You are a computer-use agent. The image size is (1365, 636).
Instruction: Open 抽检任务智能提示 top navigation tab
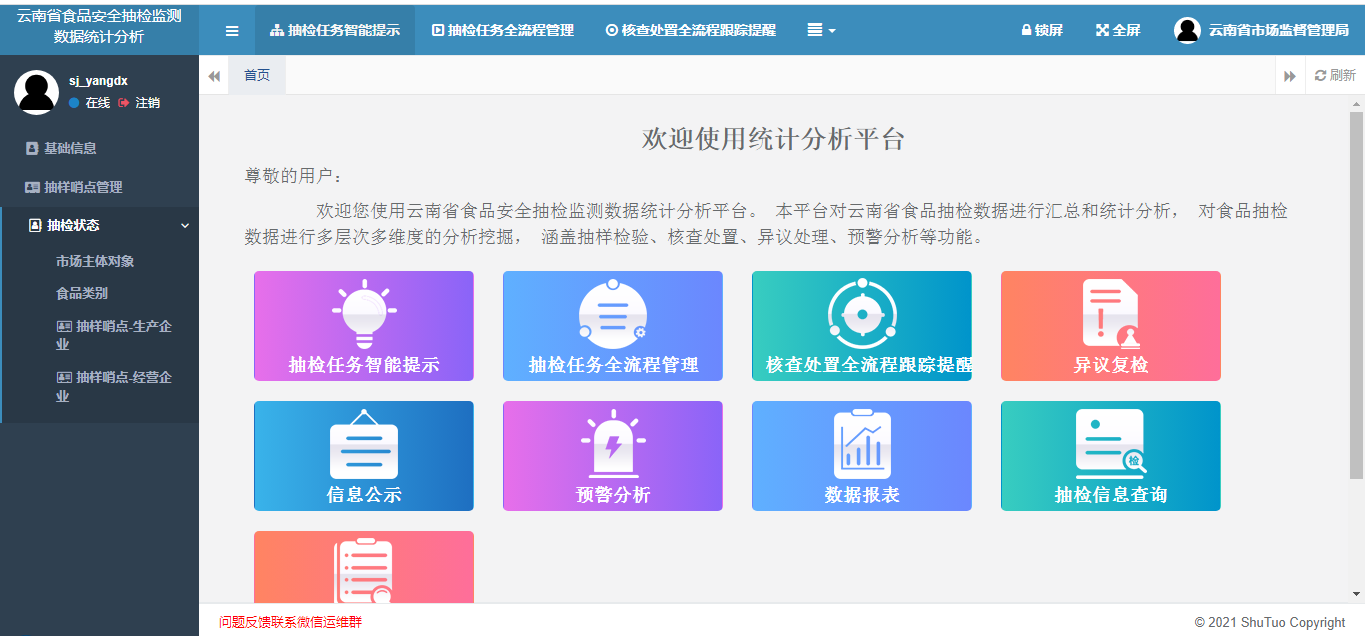point(335,31)
